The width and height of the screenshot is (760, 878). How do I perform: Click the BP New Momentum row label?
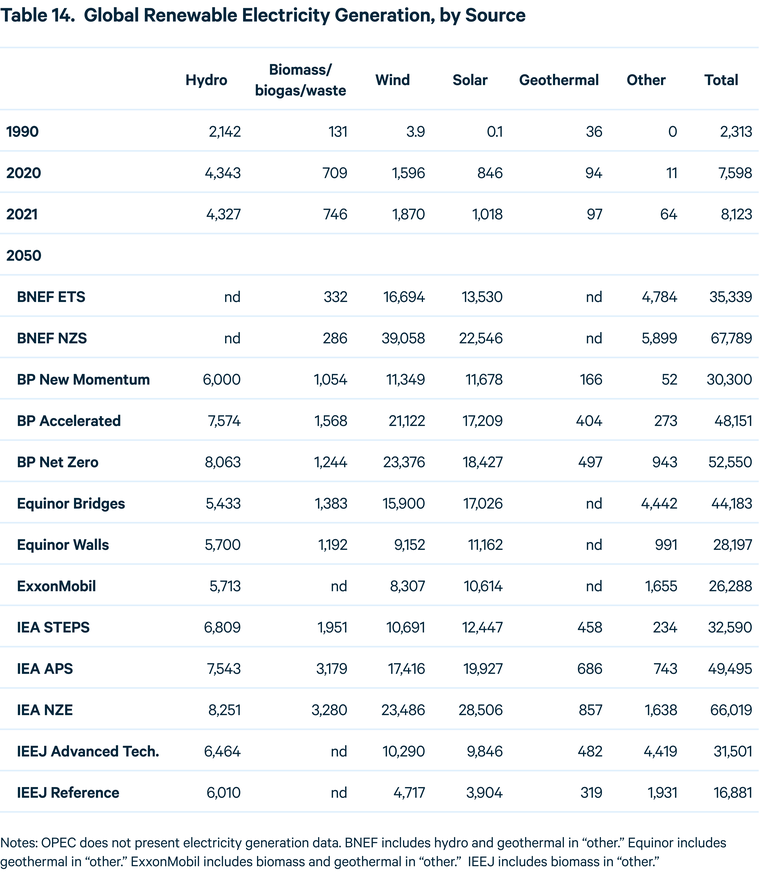pos(83,380)
